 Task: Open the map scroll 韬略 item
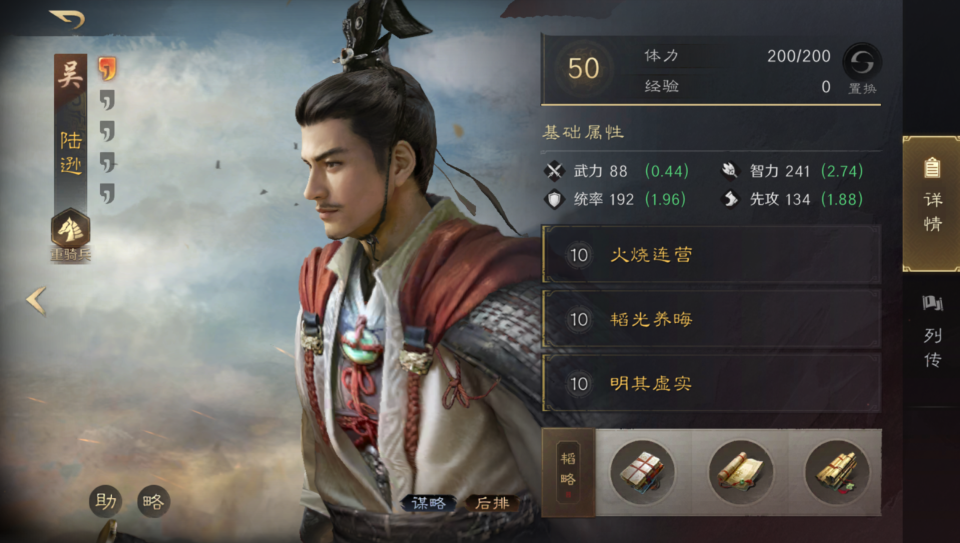pos(740,472)
